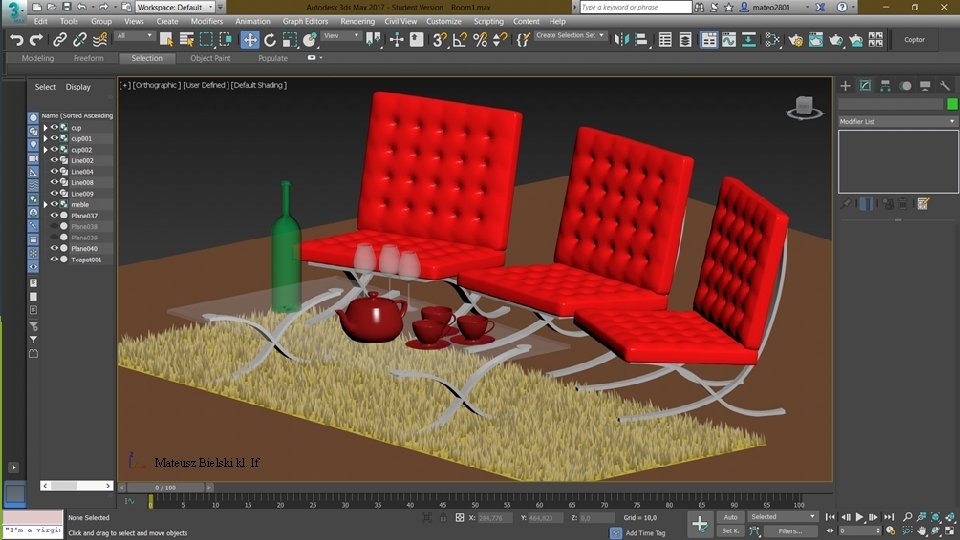Screen dimensions: 960x540
Task: Open the Modify panel tab icon
Action: [x=865, y=86]
